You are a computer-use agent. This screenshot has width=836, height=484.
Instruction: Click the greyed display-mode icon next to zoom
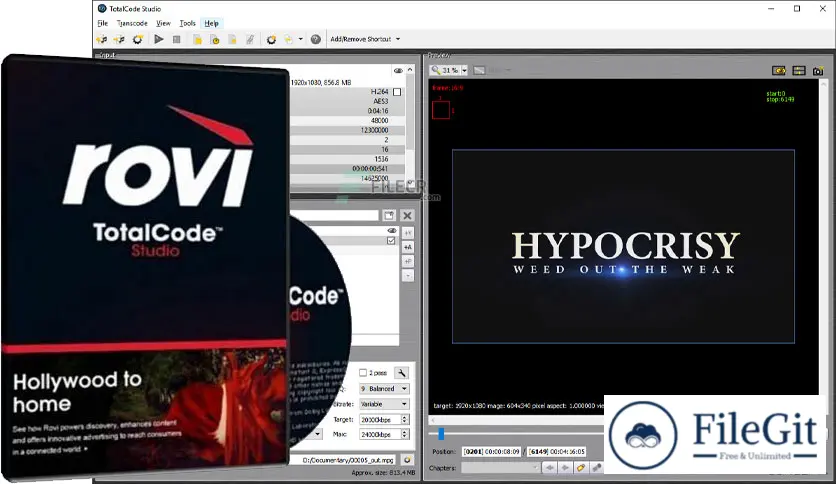(479, 70)
